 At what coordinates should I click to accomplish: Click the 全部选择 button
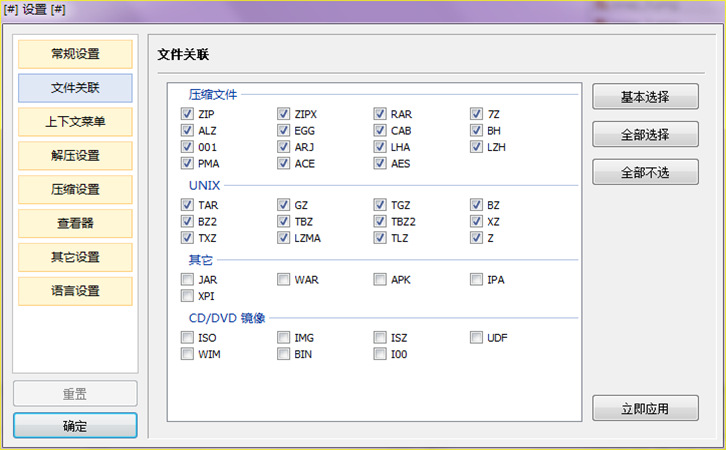644,134
